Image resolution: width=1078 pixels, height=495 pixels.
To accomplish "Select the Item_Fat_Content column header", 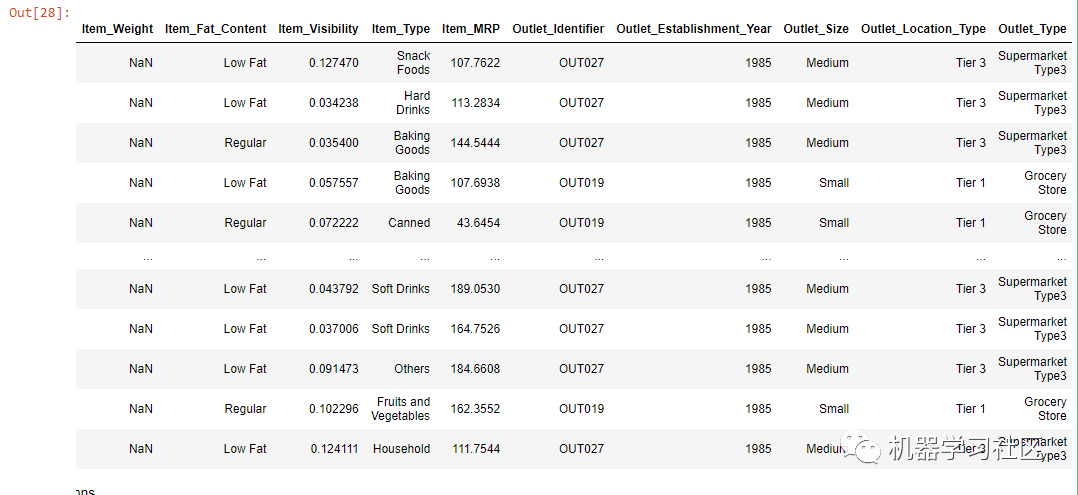I will (215, 29).
